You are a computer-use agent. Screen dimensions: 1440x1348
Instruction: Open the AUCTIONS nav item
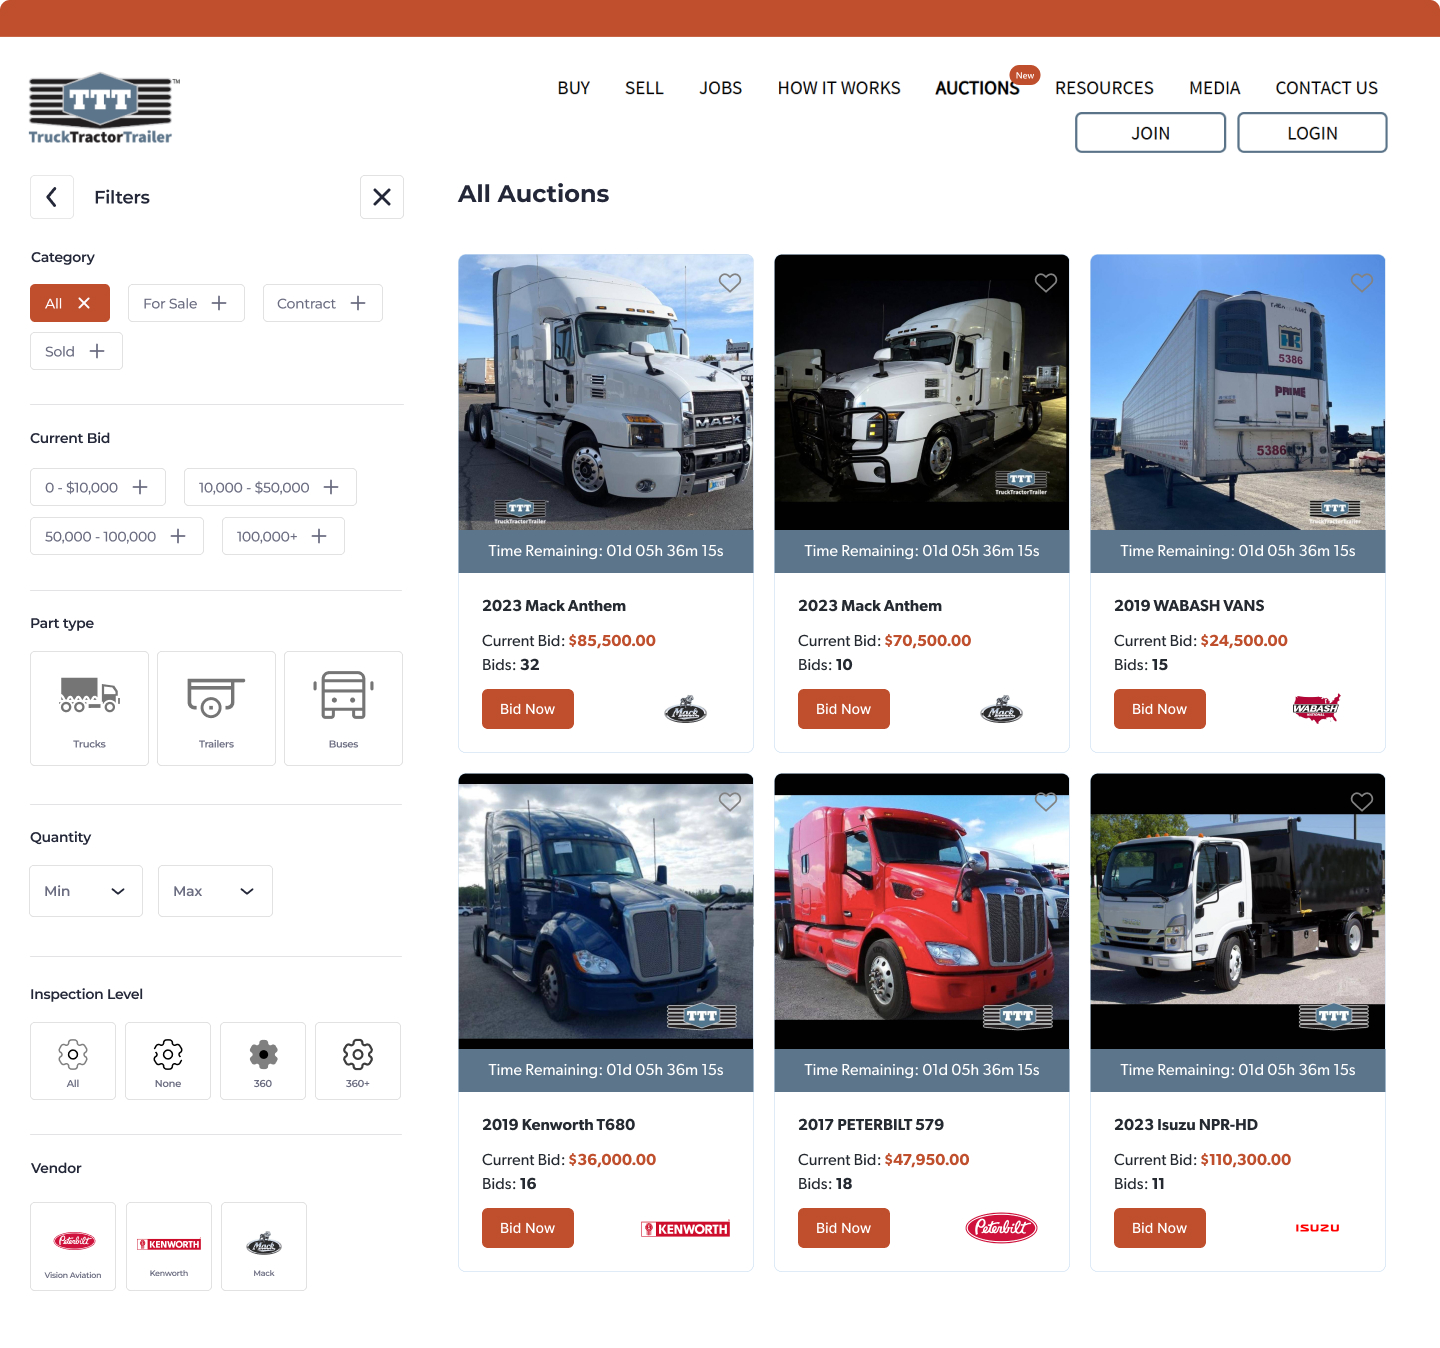[977, 88]
